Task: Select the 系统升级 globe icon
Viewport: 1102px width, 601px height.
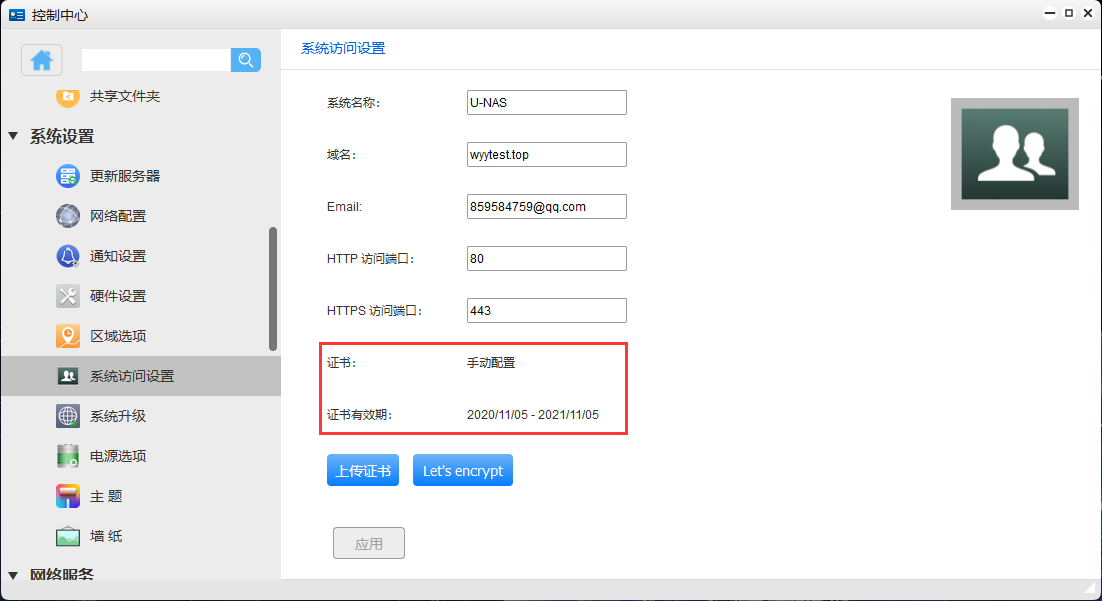Action: 68,416
